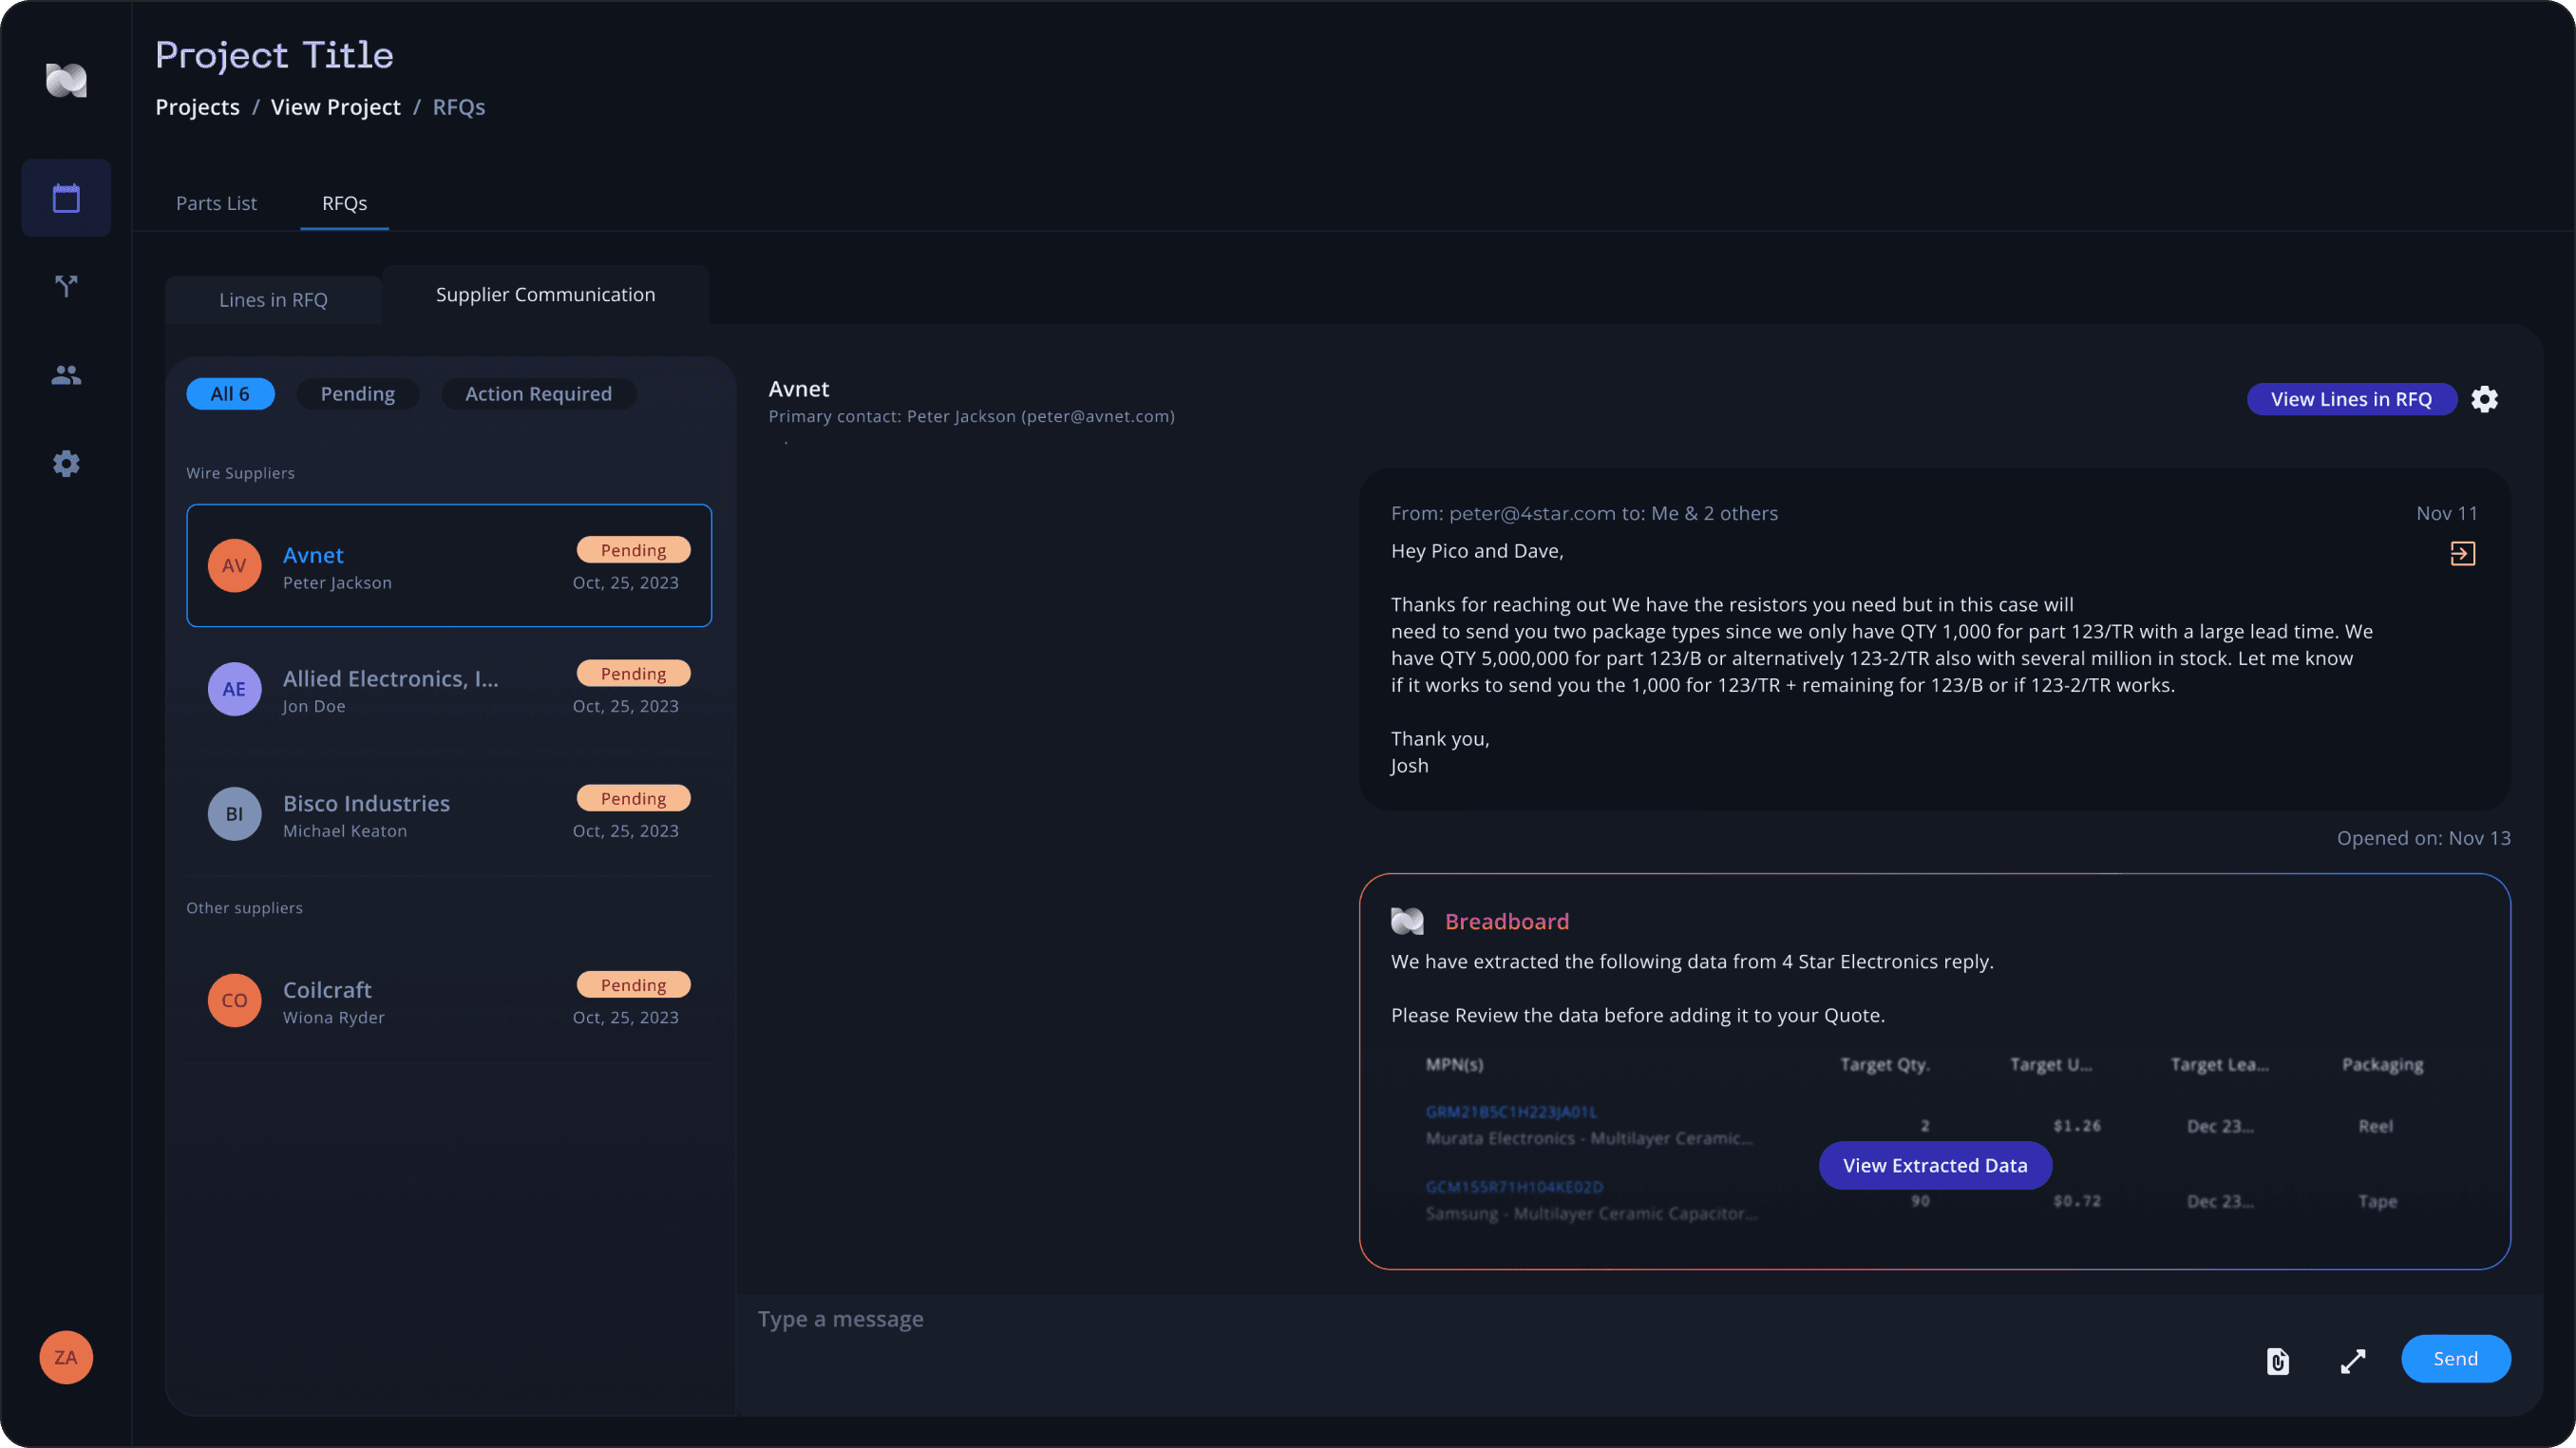Go to View Project breadcrumb
Viewport: 2576px width, 1448px height.
coord(335,107)
